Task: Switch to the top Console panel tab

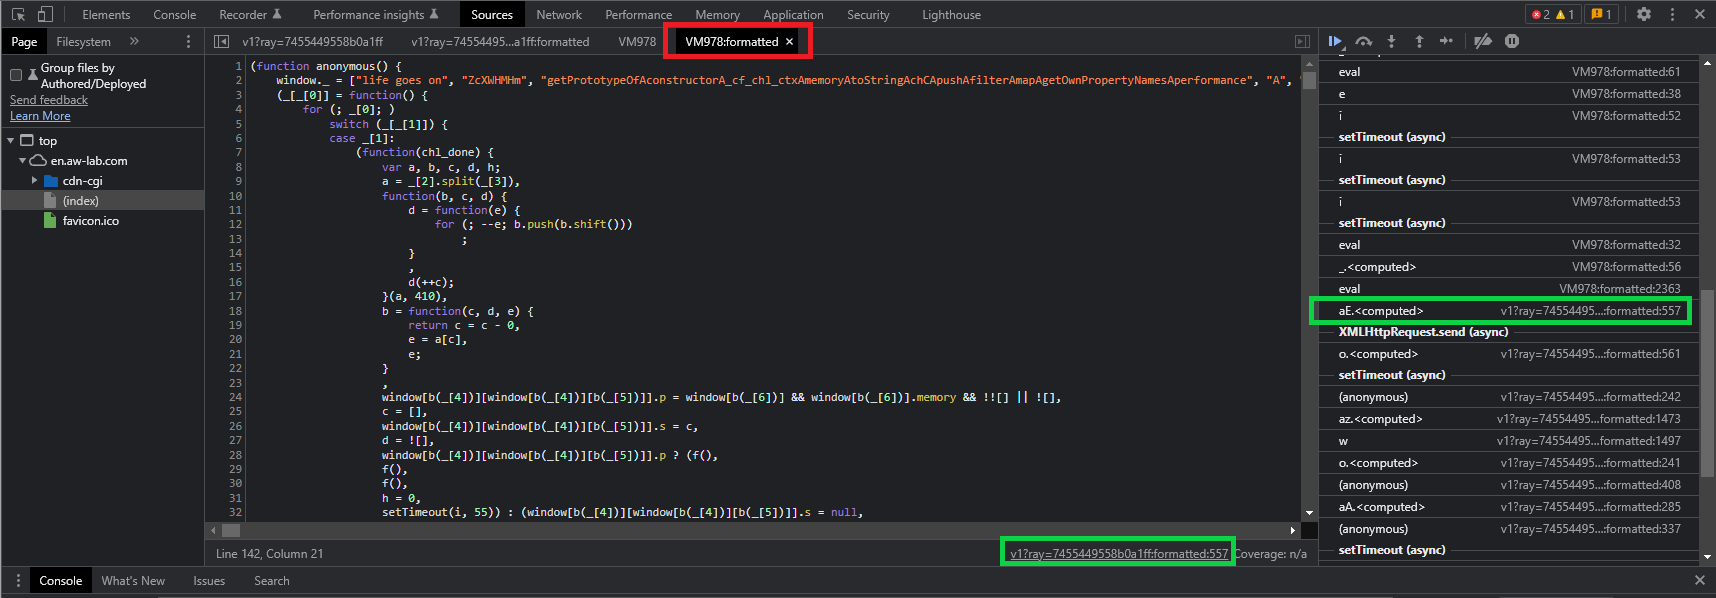Action: click(x=175, y=15)
